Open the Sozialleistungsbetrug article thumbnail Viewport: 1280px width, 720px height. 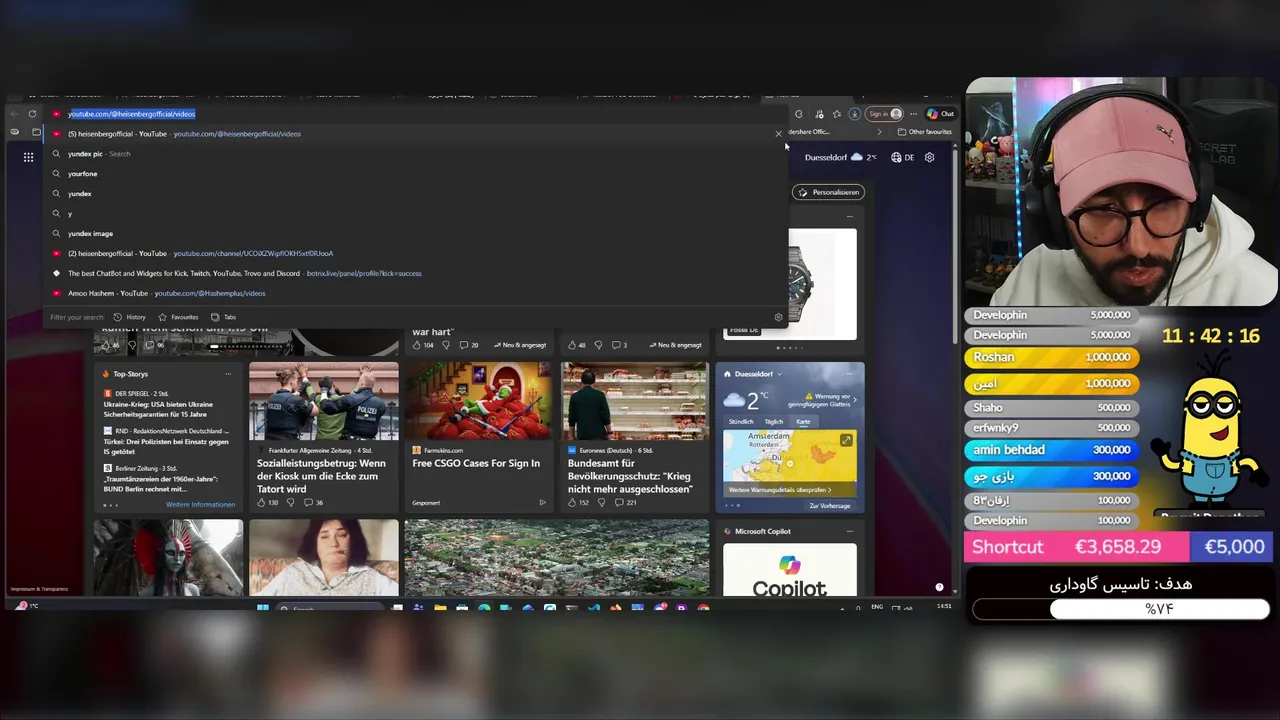pyautogui.click(x=324, y=401)
